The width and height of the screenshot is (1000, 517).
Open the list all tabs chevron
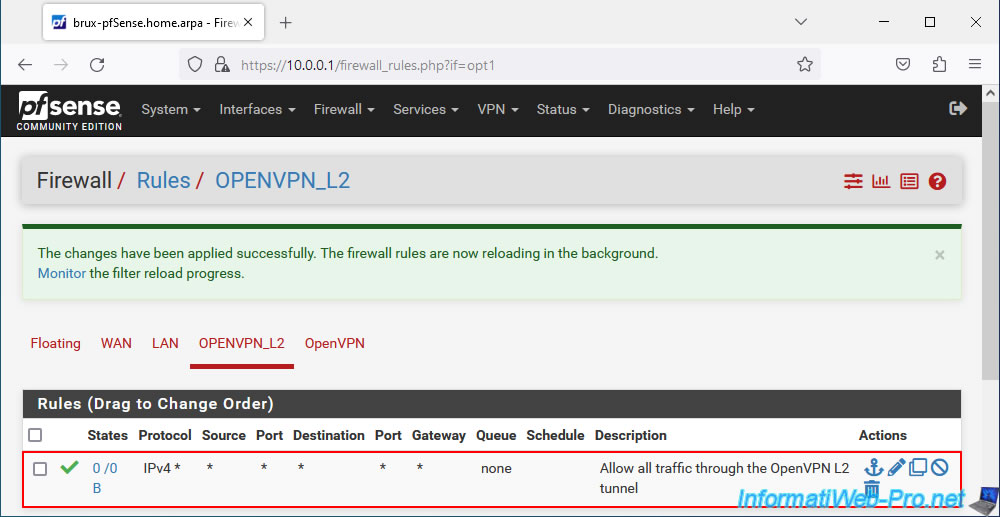coord(801,22)
